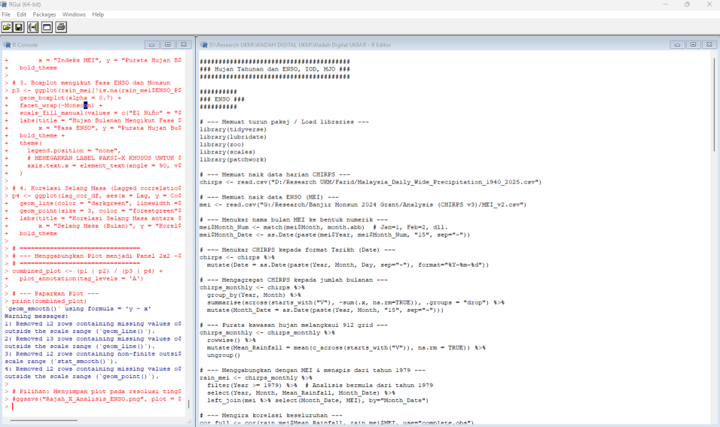Image resolution: width=720 pixels, height=427 pixels.
Task: Click 'geom_boxplot(alpha = 0.7)' console line
Action: (x=70, y=98)
